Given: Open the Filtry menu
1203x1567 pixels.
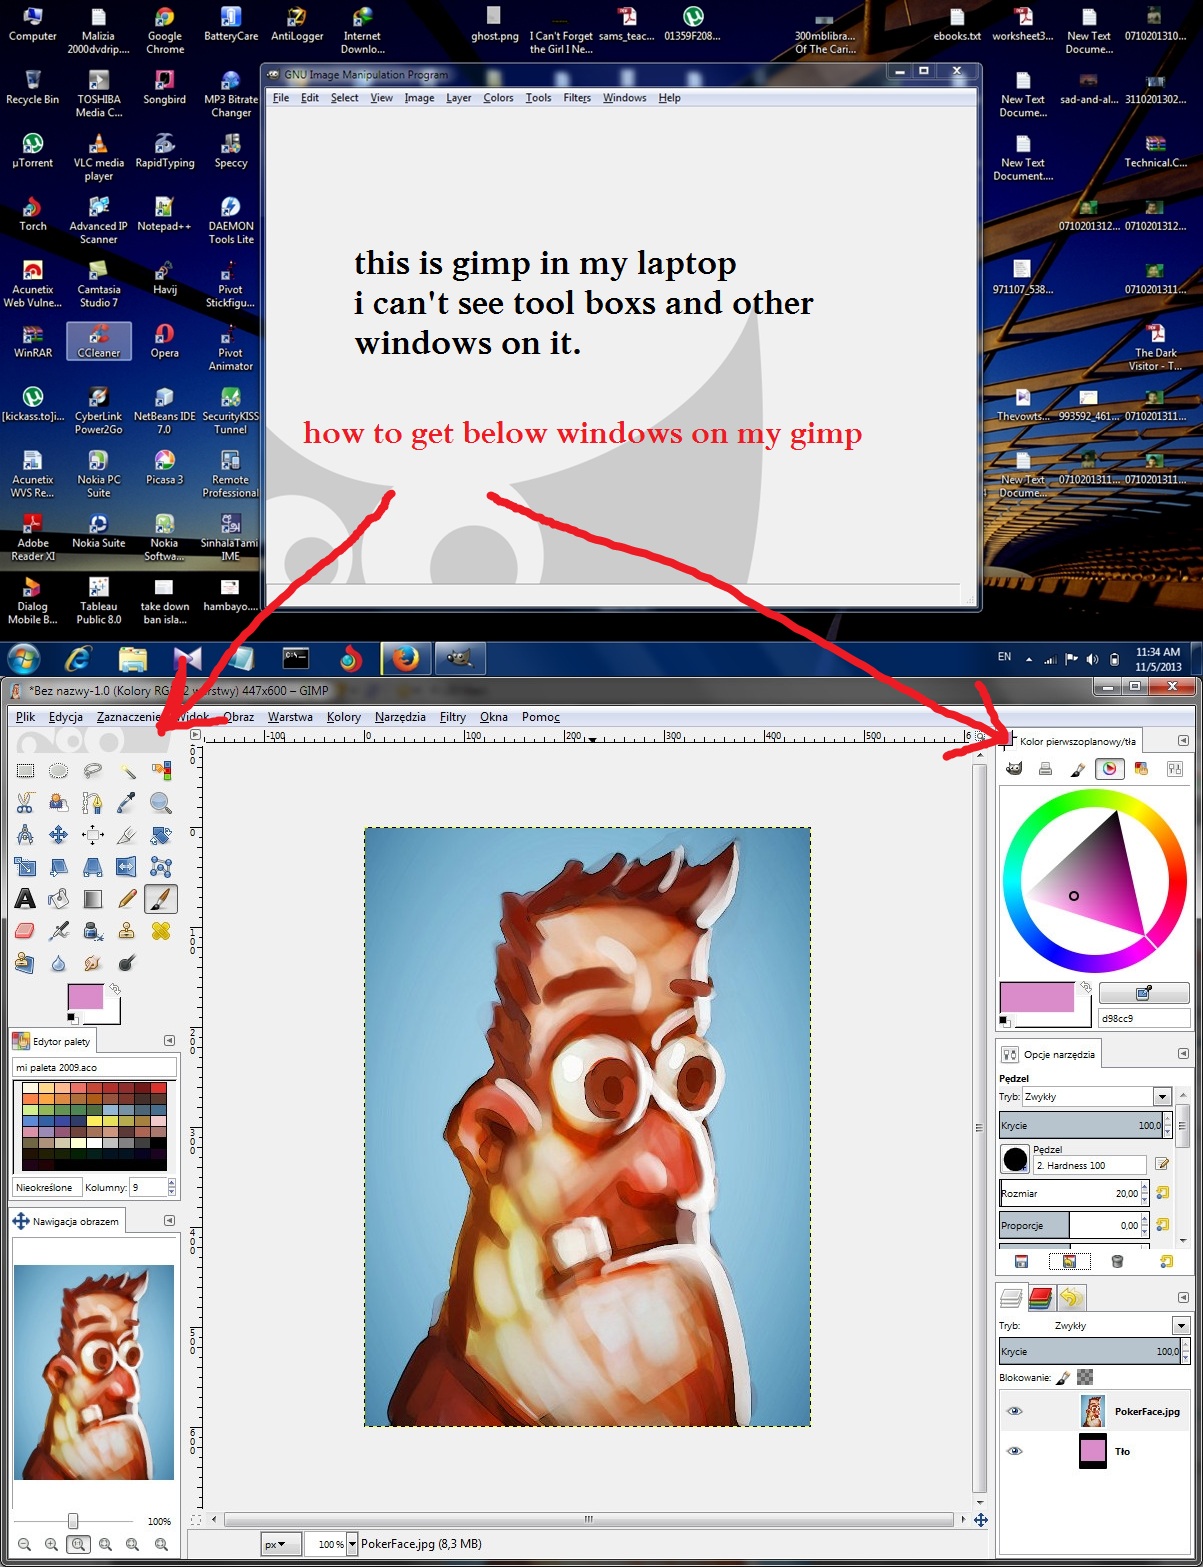Looking at the screenshot, I should pyautogui.click(x=453, y=717).
